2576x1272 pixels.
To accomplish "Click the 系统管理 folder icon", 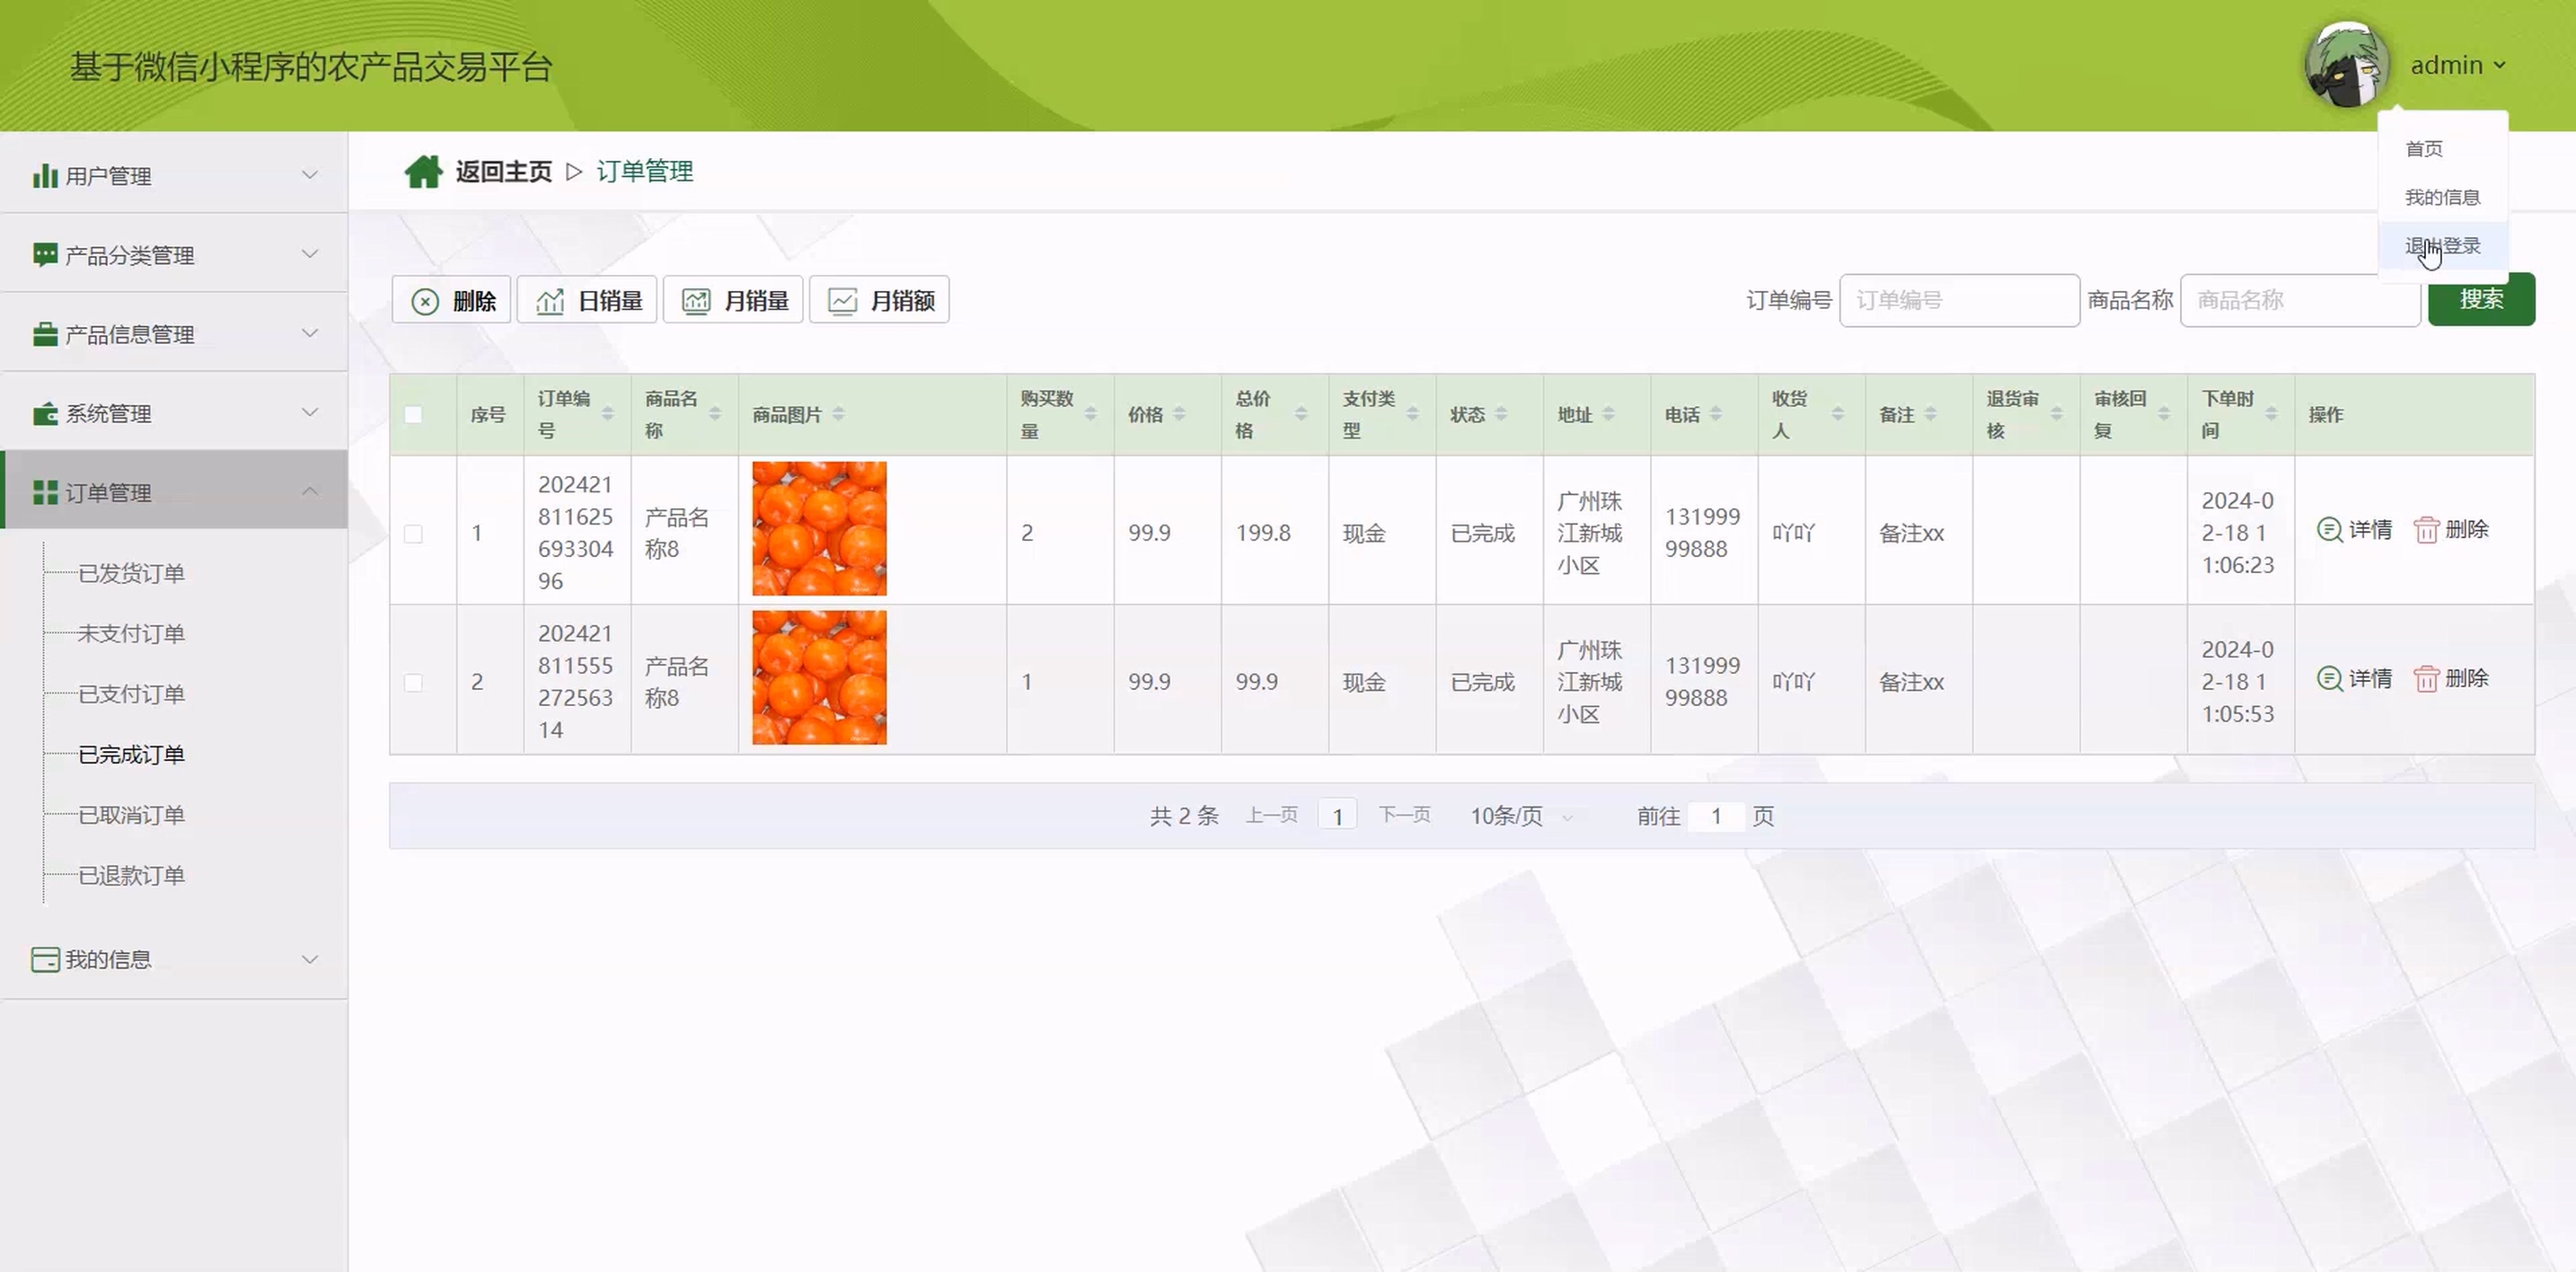I will (x=45, y=413).
